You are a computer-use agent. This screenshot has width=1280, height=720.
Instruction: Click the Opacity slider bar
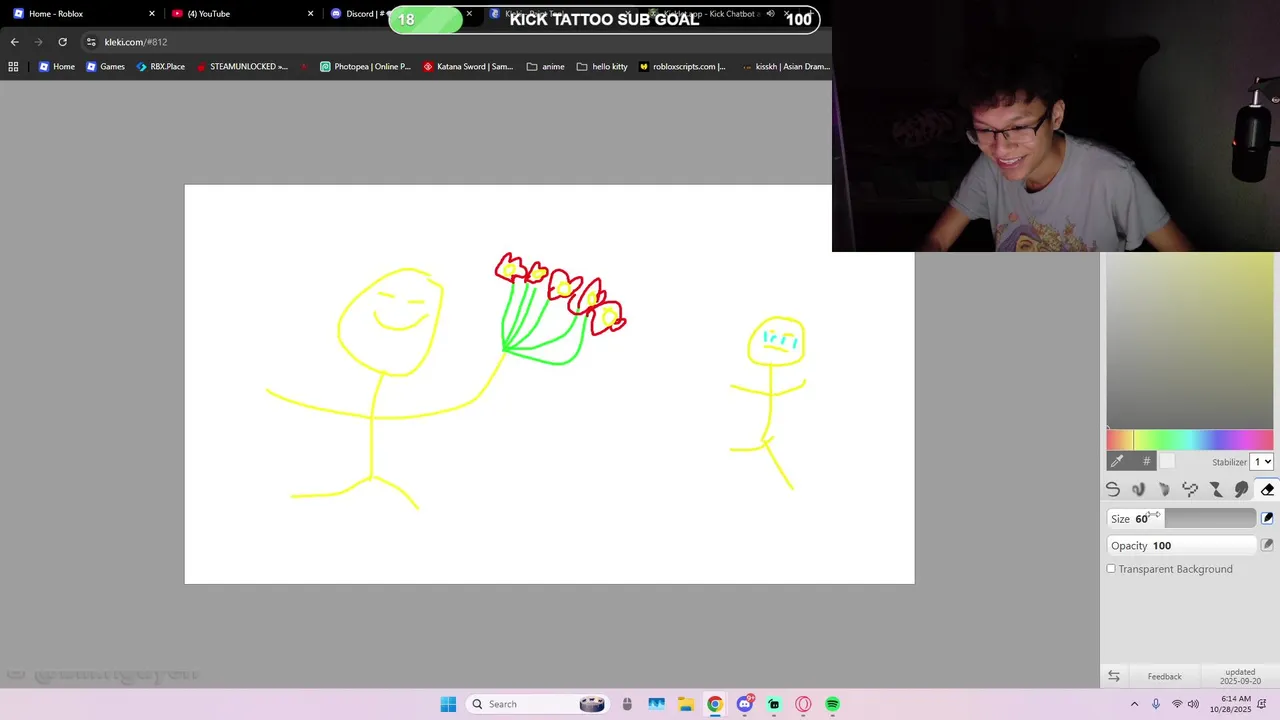click(x=1182, y=545)
